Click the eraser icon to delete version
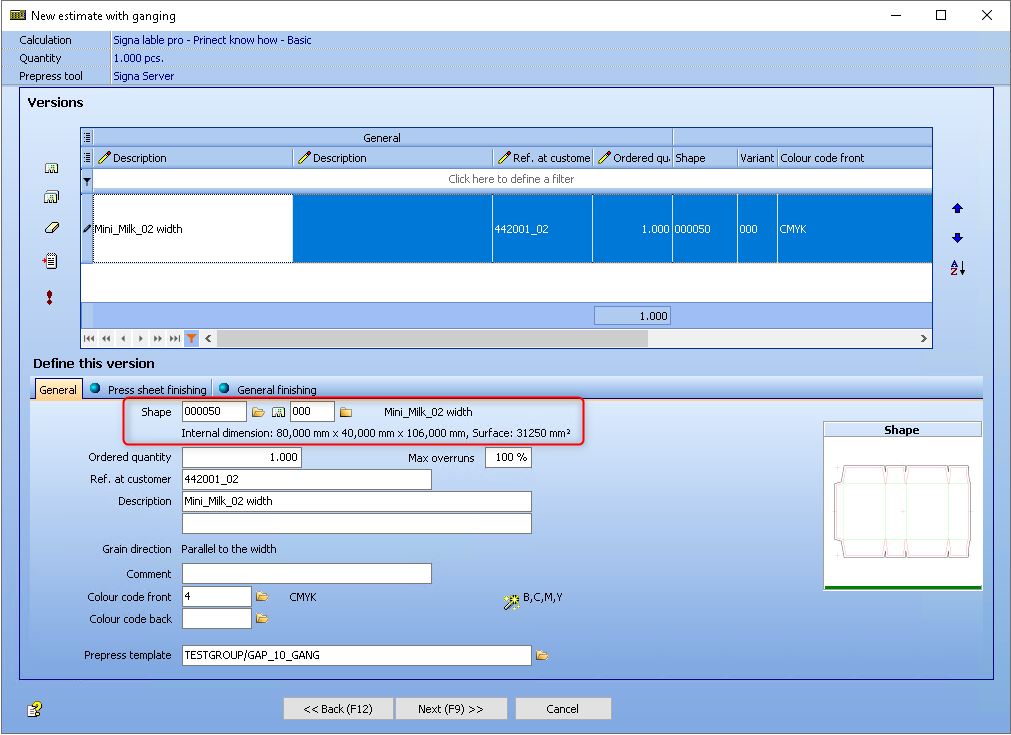 tap(52, 228)
